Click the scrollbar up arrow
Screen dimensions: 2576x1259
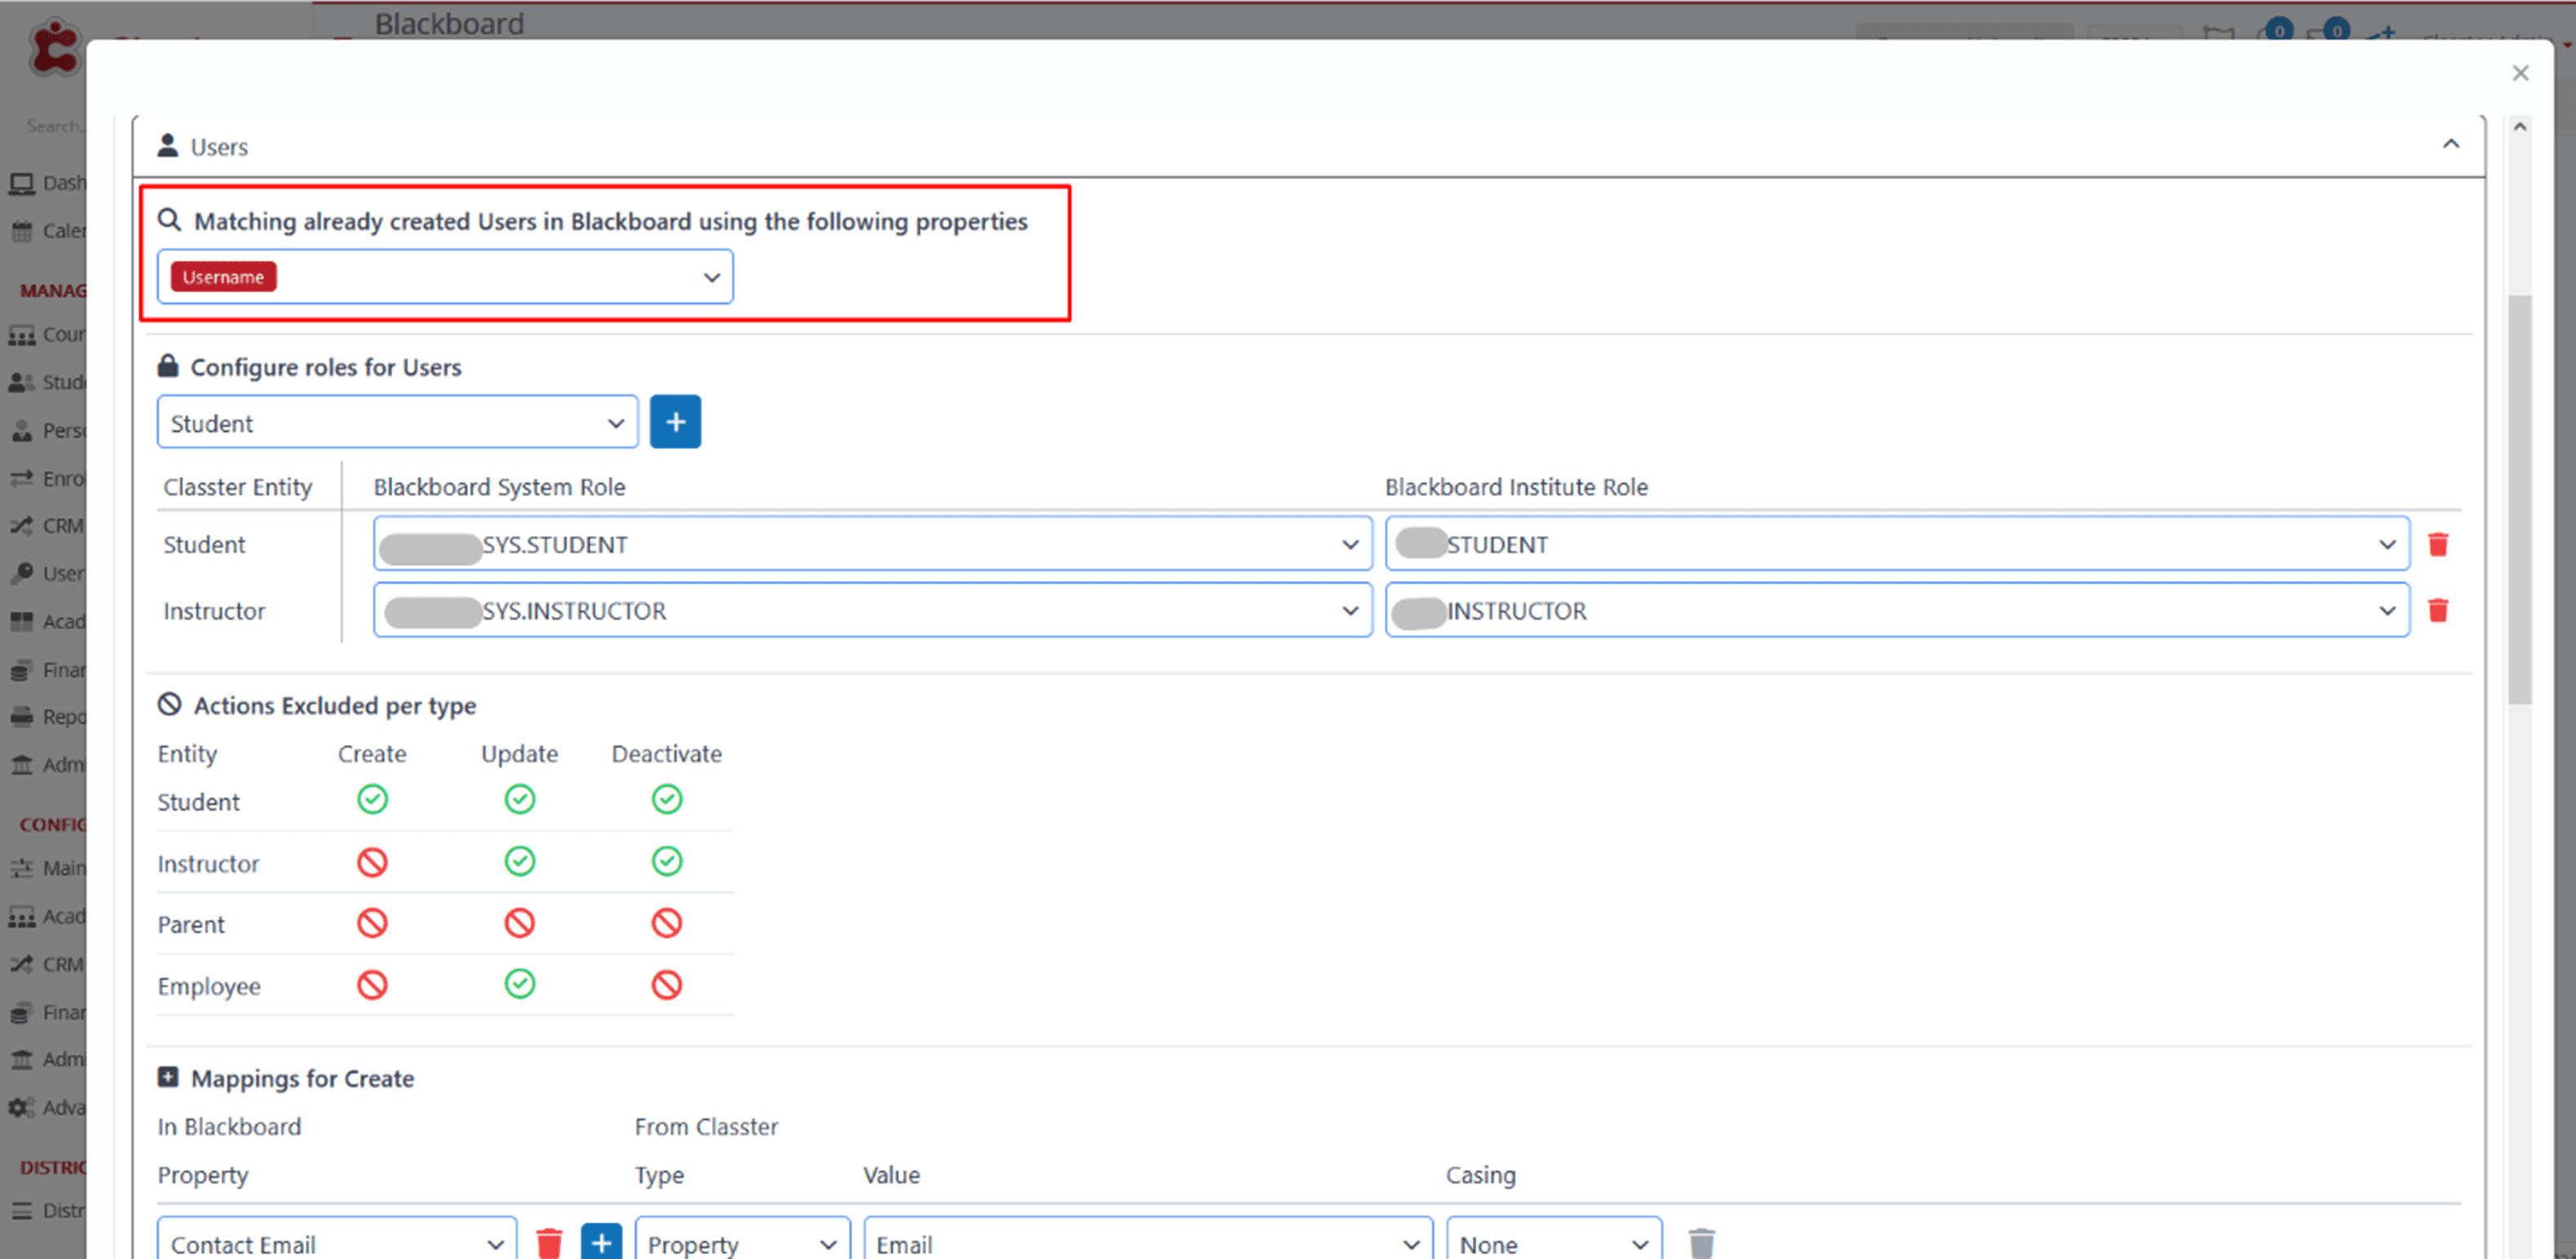(x=2519, y=127)
